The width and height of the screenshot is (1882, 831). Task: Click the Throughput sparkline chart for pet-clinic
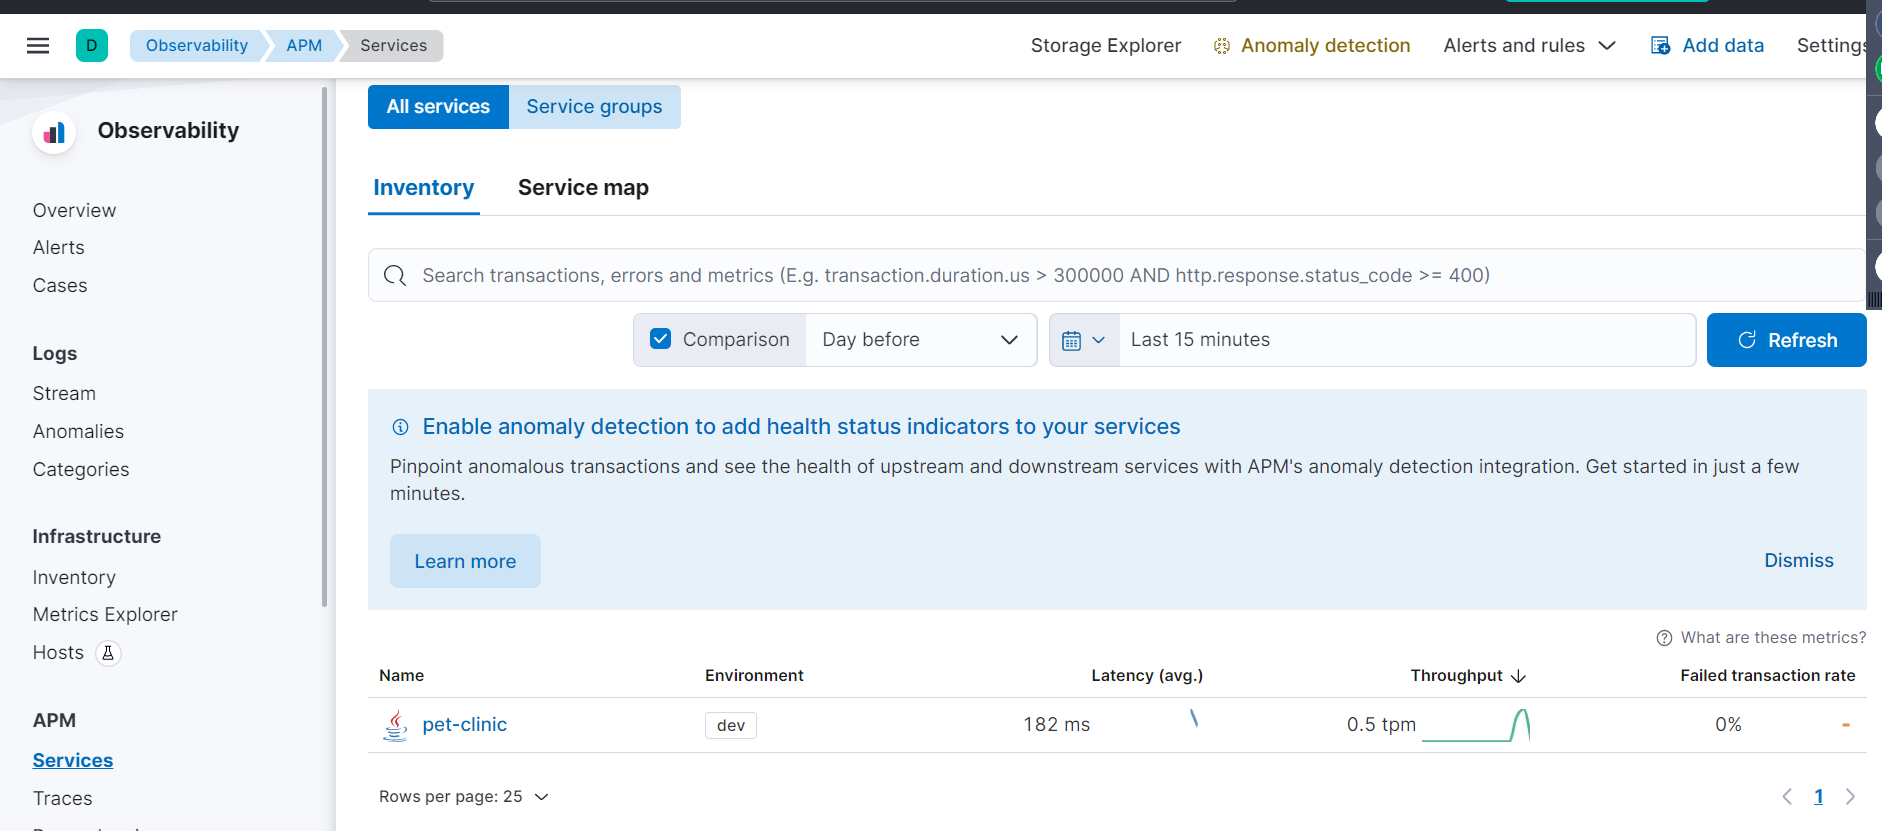[x=1476, y=725]
